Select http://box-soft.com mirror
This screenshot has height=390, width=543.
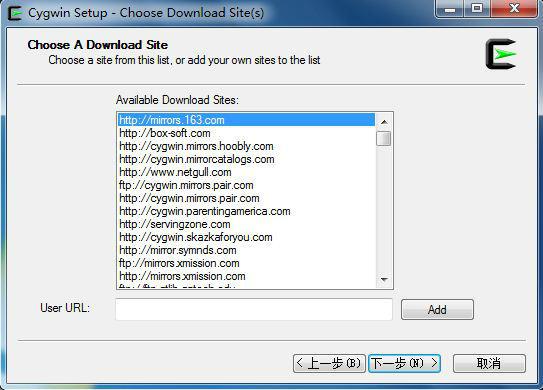[x=246, y=133]
